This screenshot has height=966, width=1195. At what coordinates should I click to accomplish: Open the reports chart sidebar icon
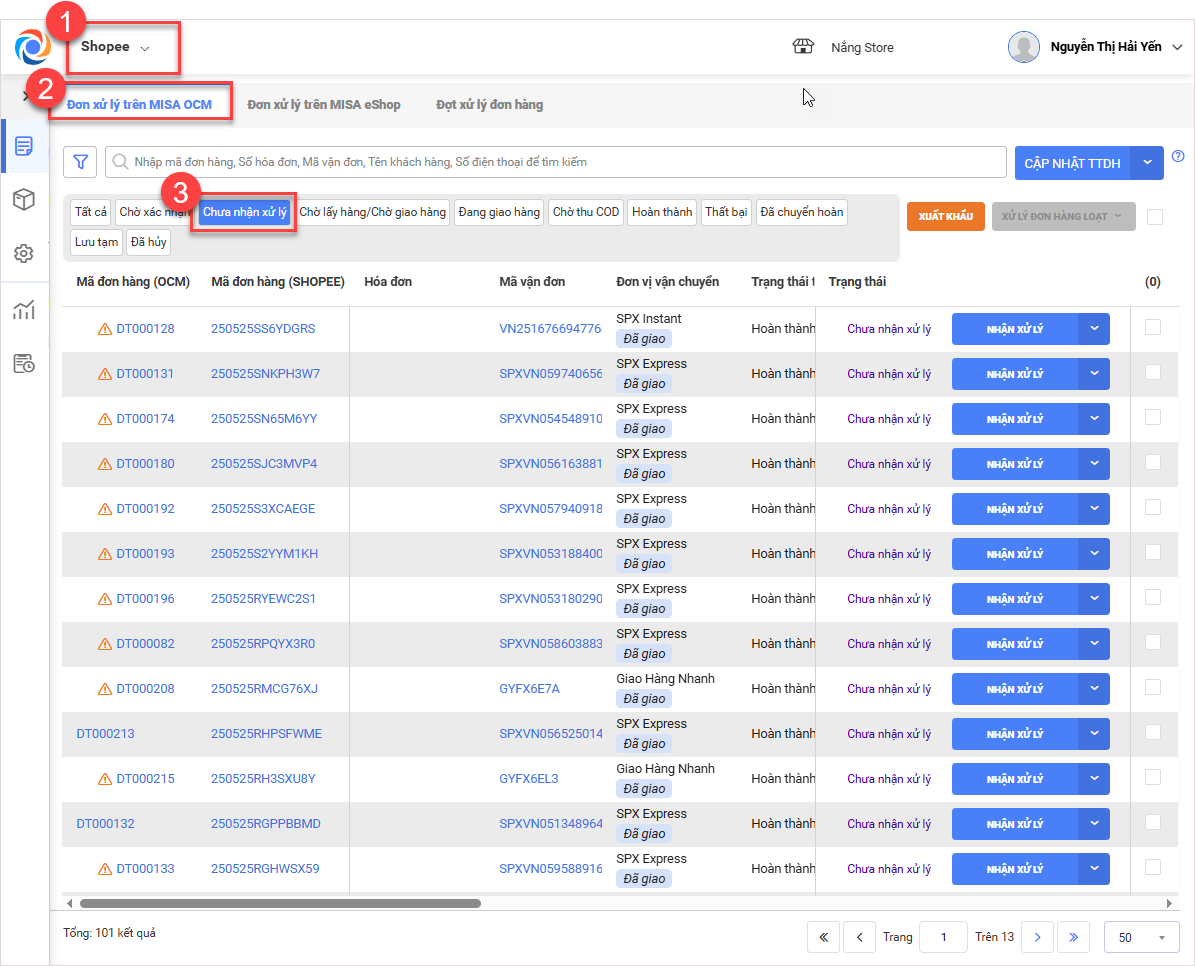pos(24,310)
